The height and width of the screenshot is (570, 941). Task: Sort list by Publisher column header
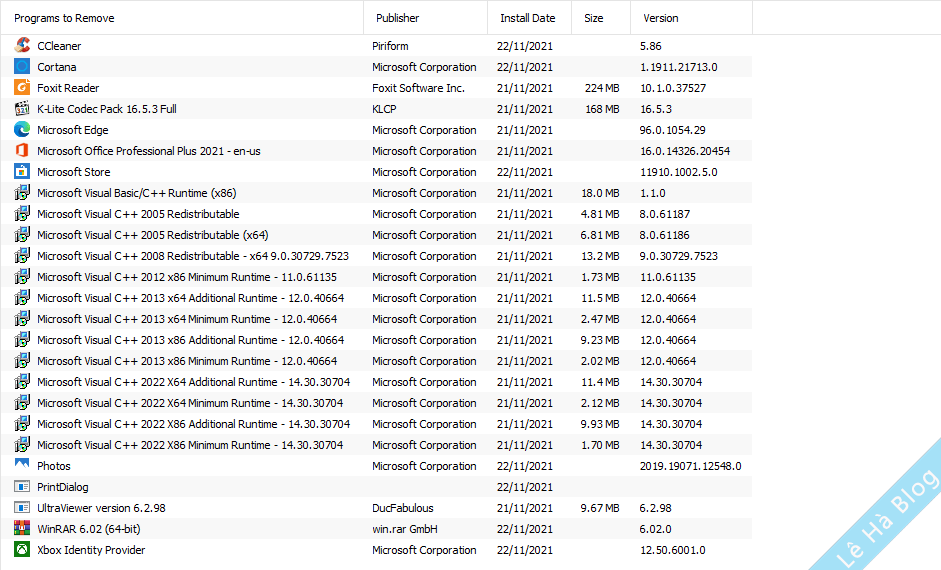(x=398, y=18)
